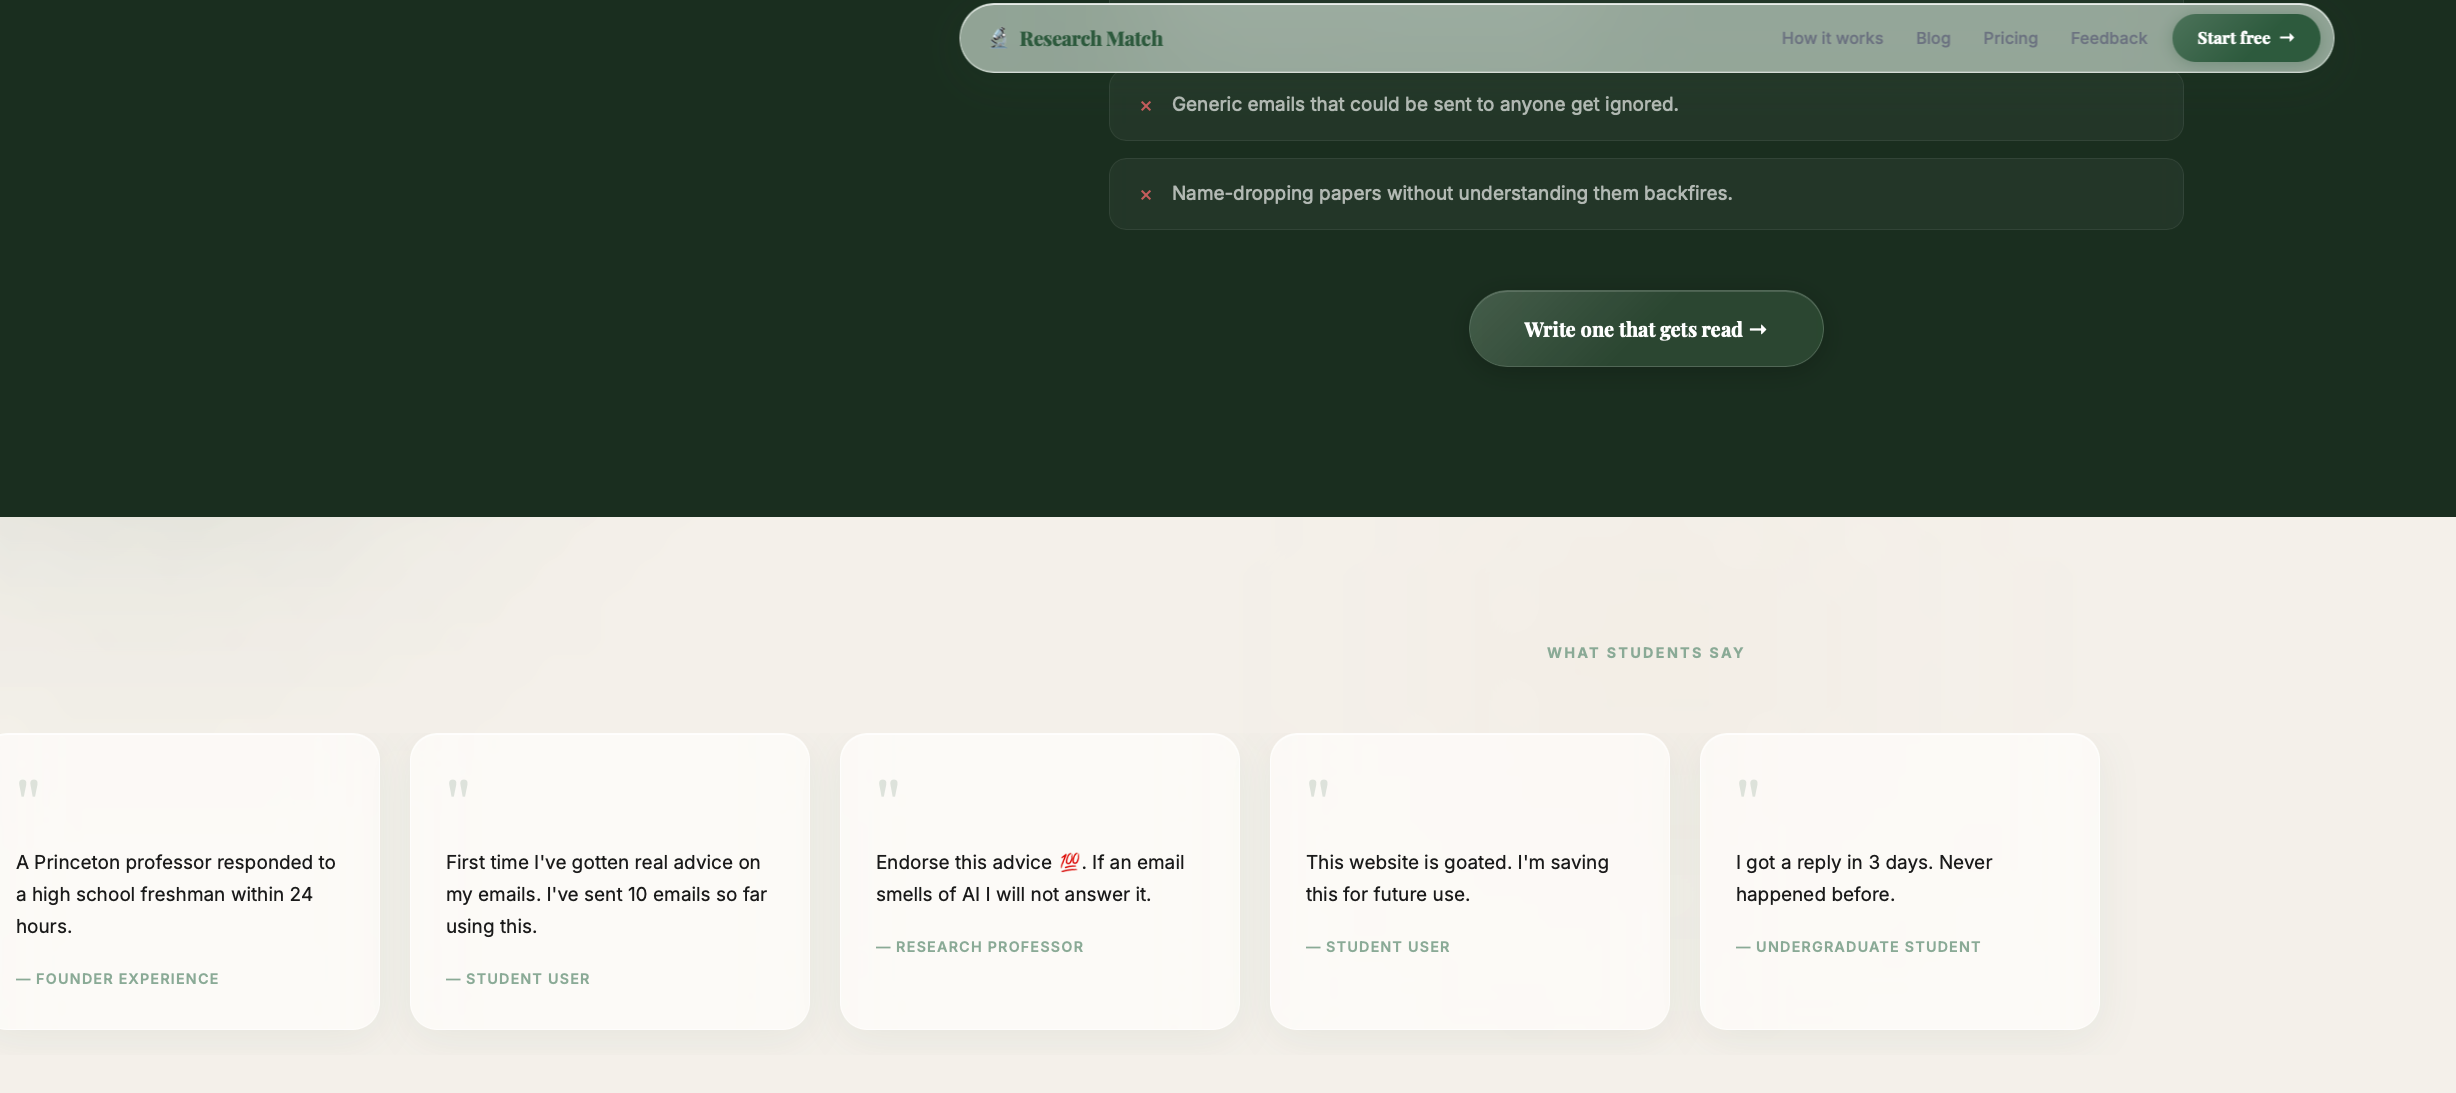
Task: Open the Research Match home link
Action: click(1076, 38)
